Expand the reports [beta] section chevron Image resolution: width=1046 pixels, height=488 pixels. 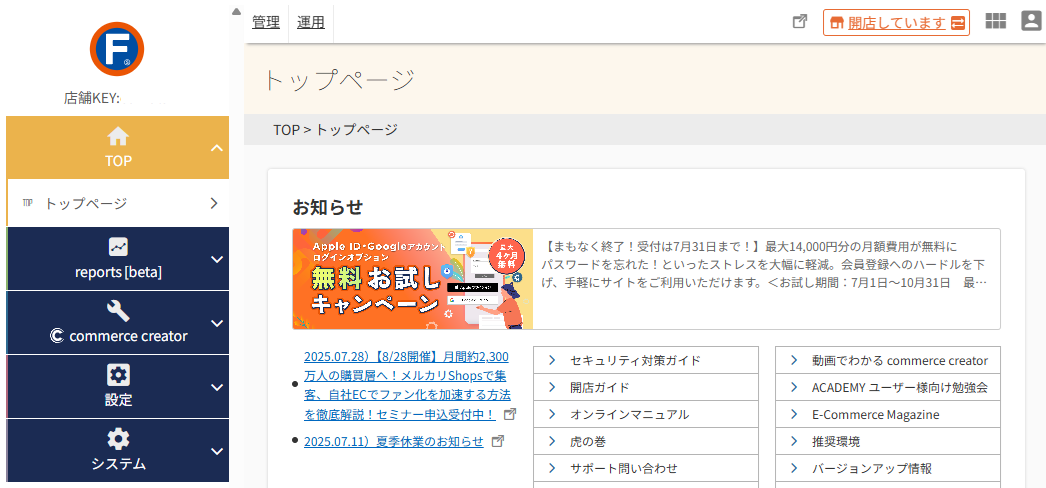217,259
